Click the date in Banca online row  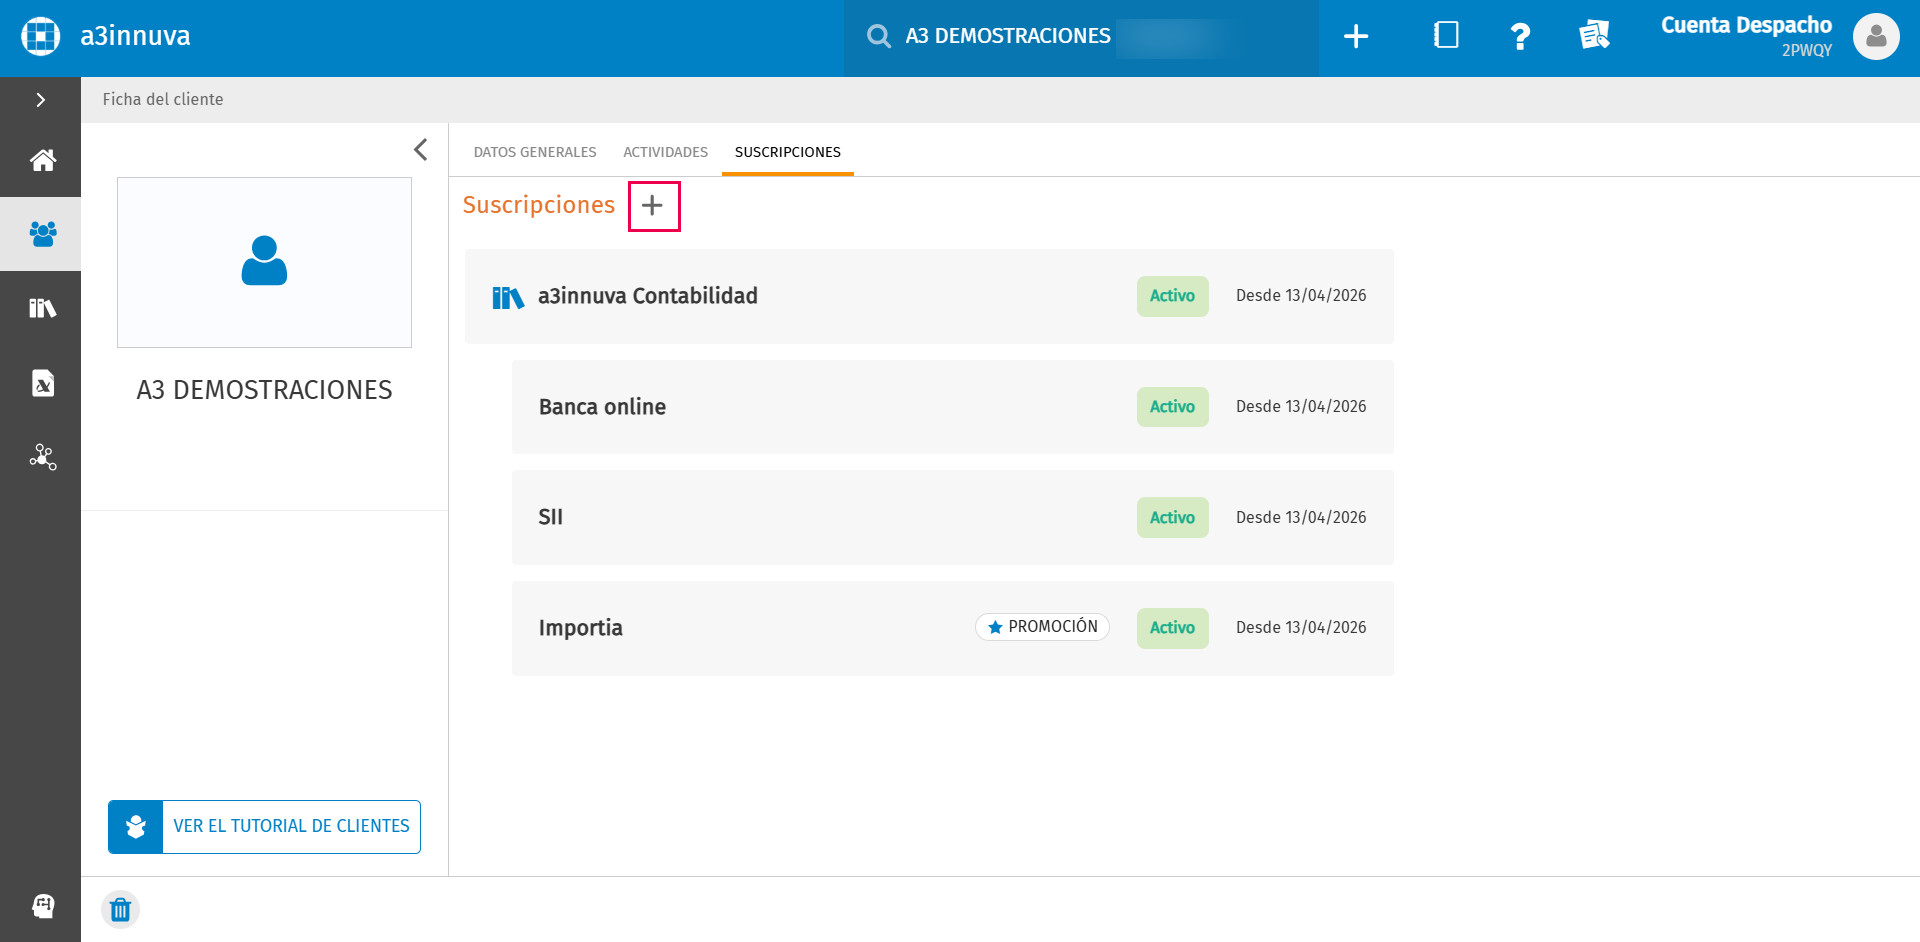1301,407
